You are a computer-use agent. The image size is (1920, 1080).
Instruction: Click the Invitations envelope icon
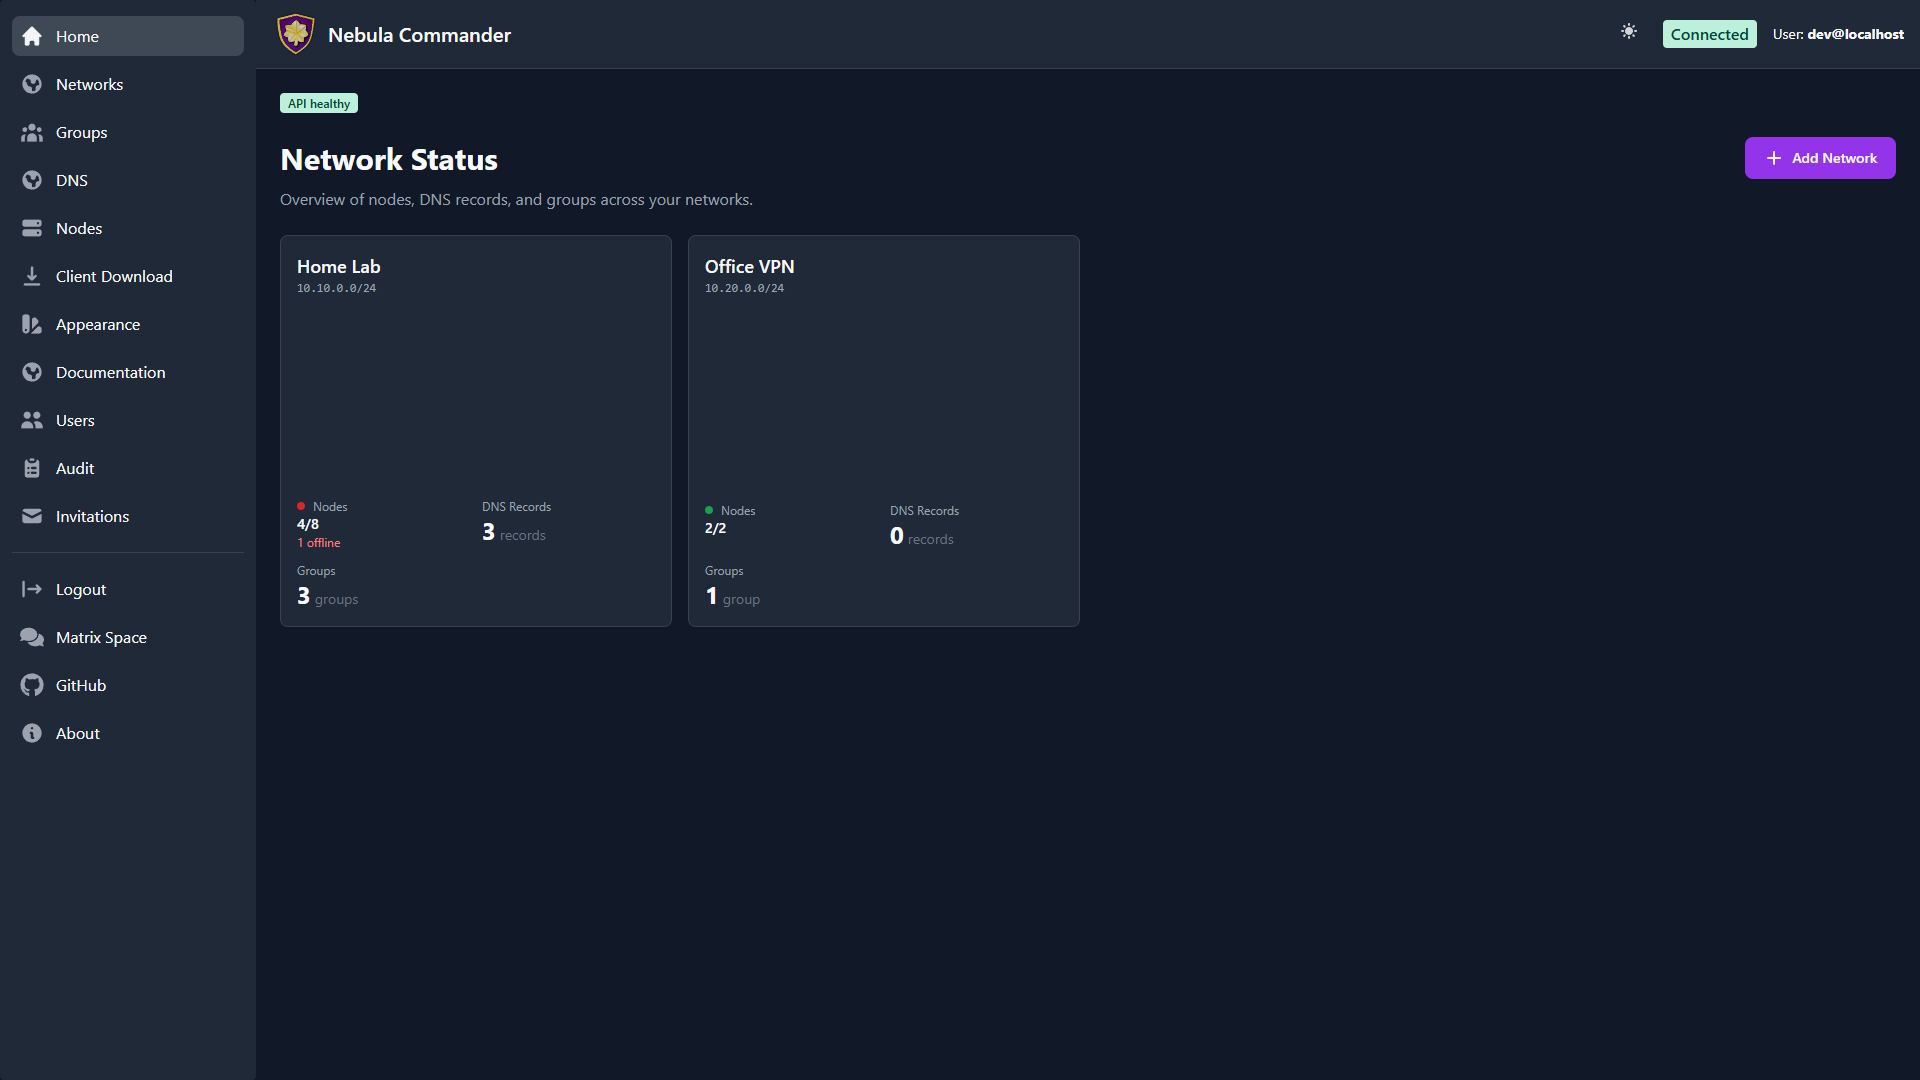(32, 516)
